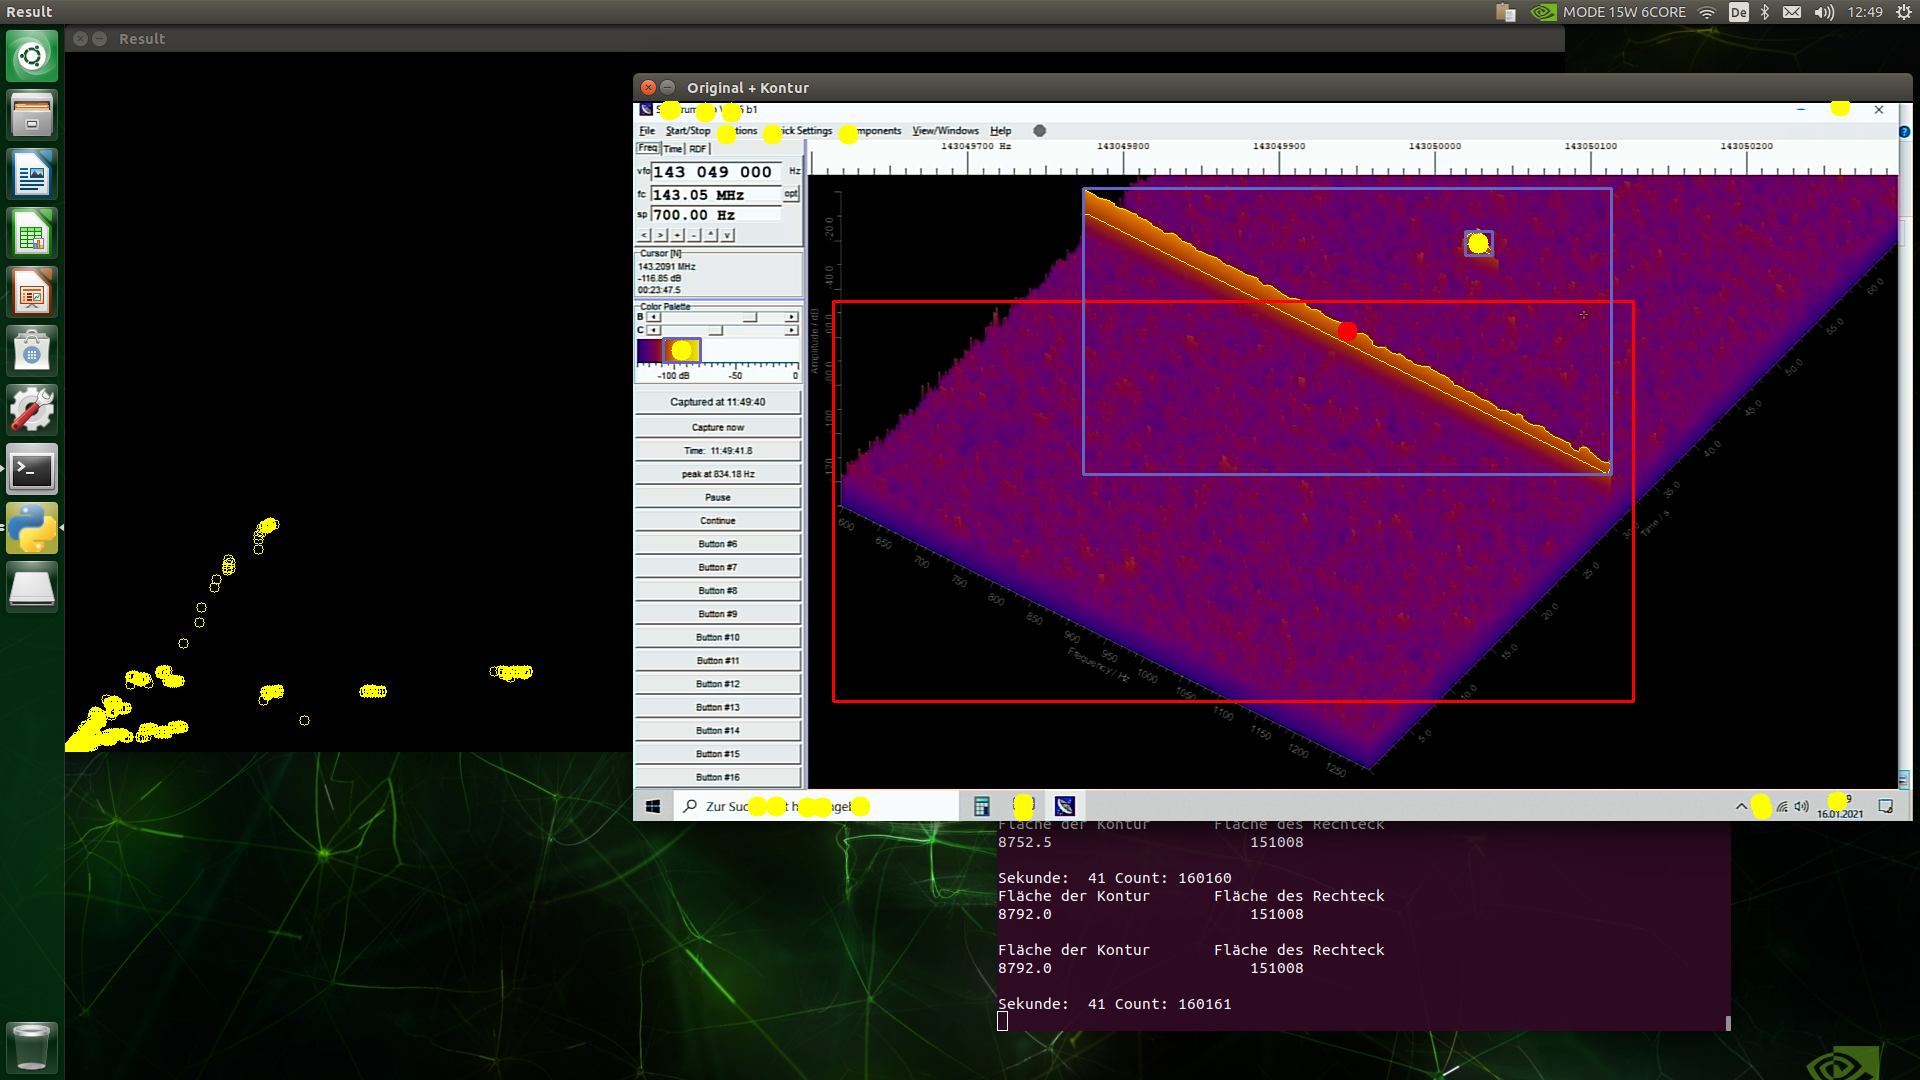Click the shift-right '>' frequency button
The height and width of the screenshot is (1080, 1920).
pos(661,235)
